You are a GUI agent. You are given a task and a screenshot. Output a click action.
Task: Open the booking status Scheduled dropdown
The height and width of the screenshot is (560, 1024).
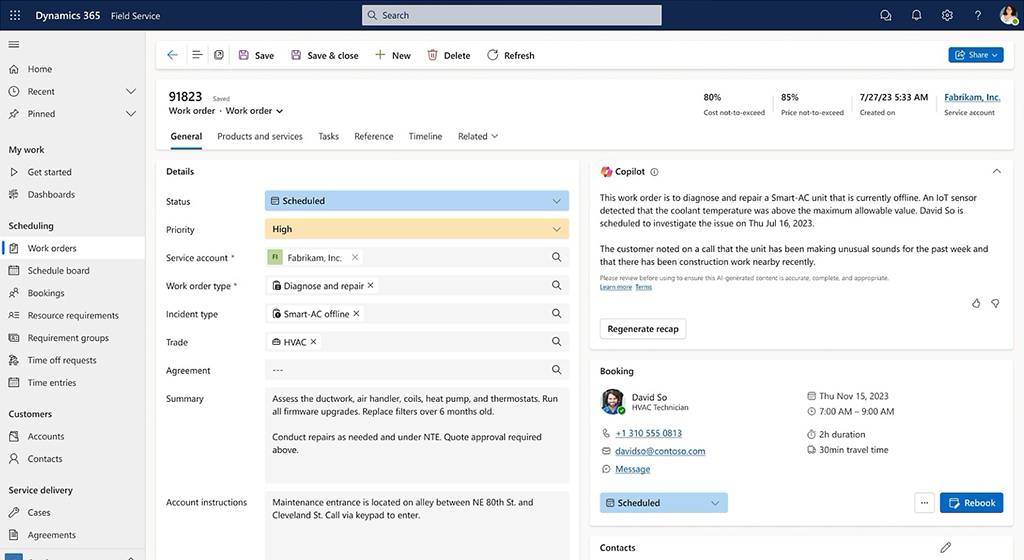664,503
